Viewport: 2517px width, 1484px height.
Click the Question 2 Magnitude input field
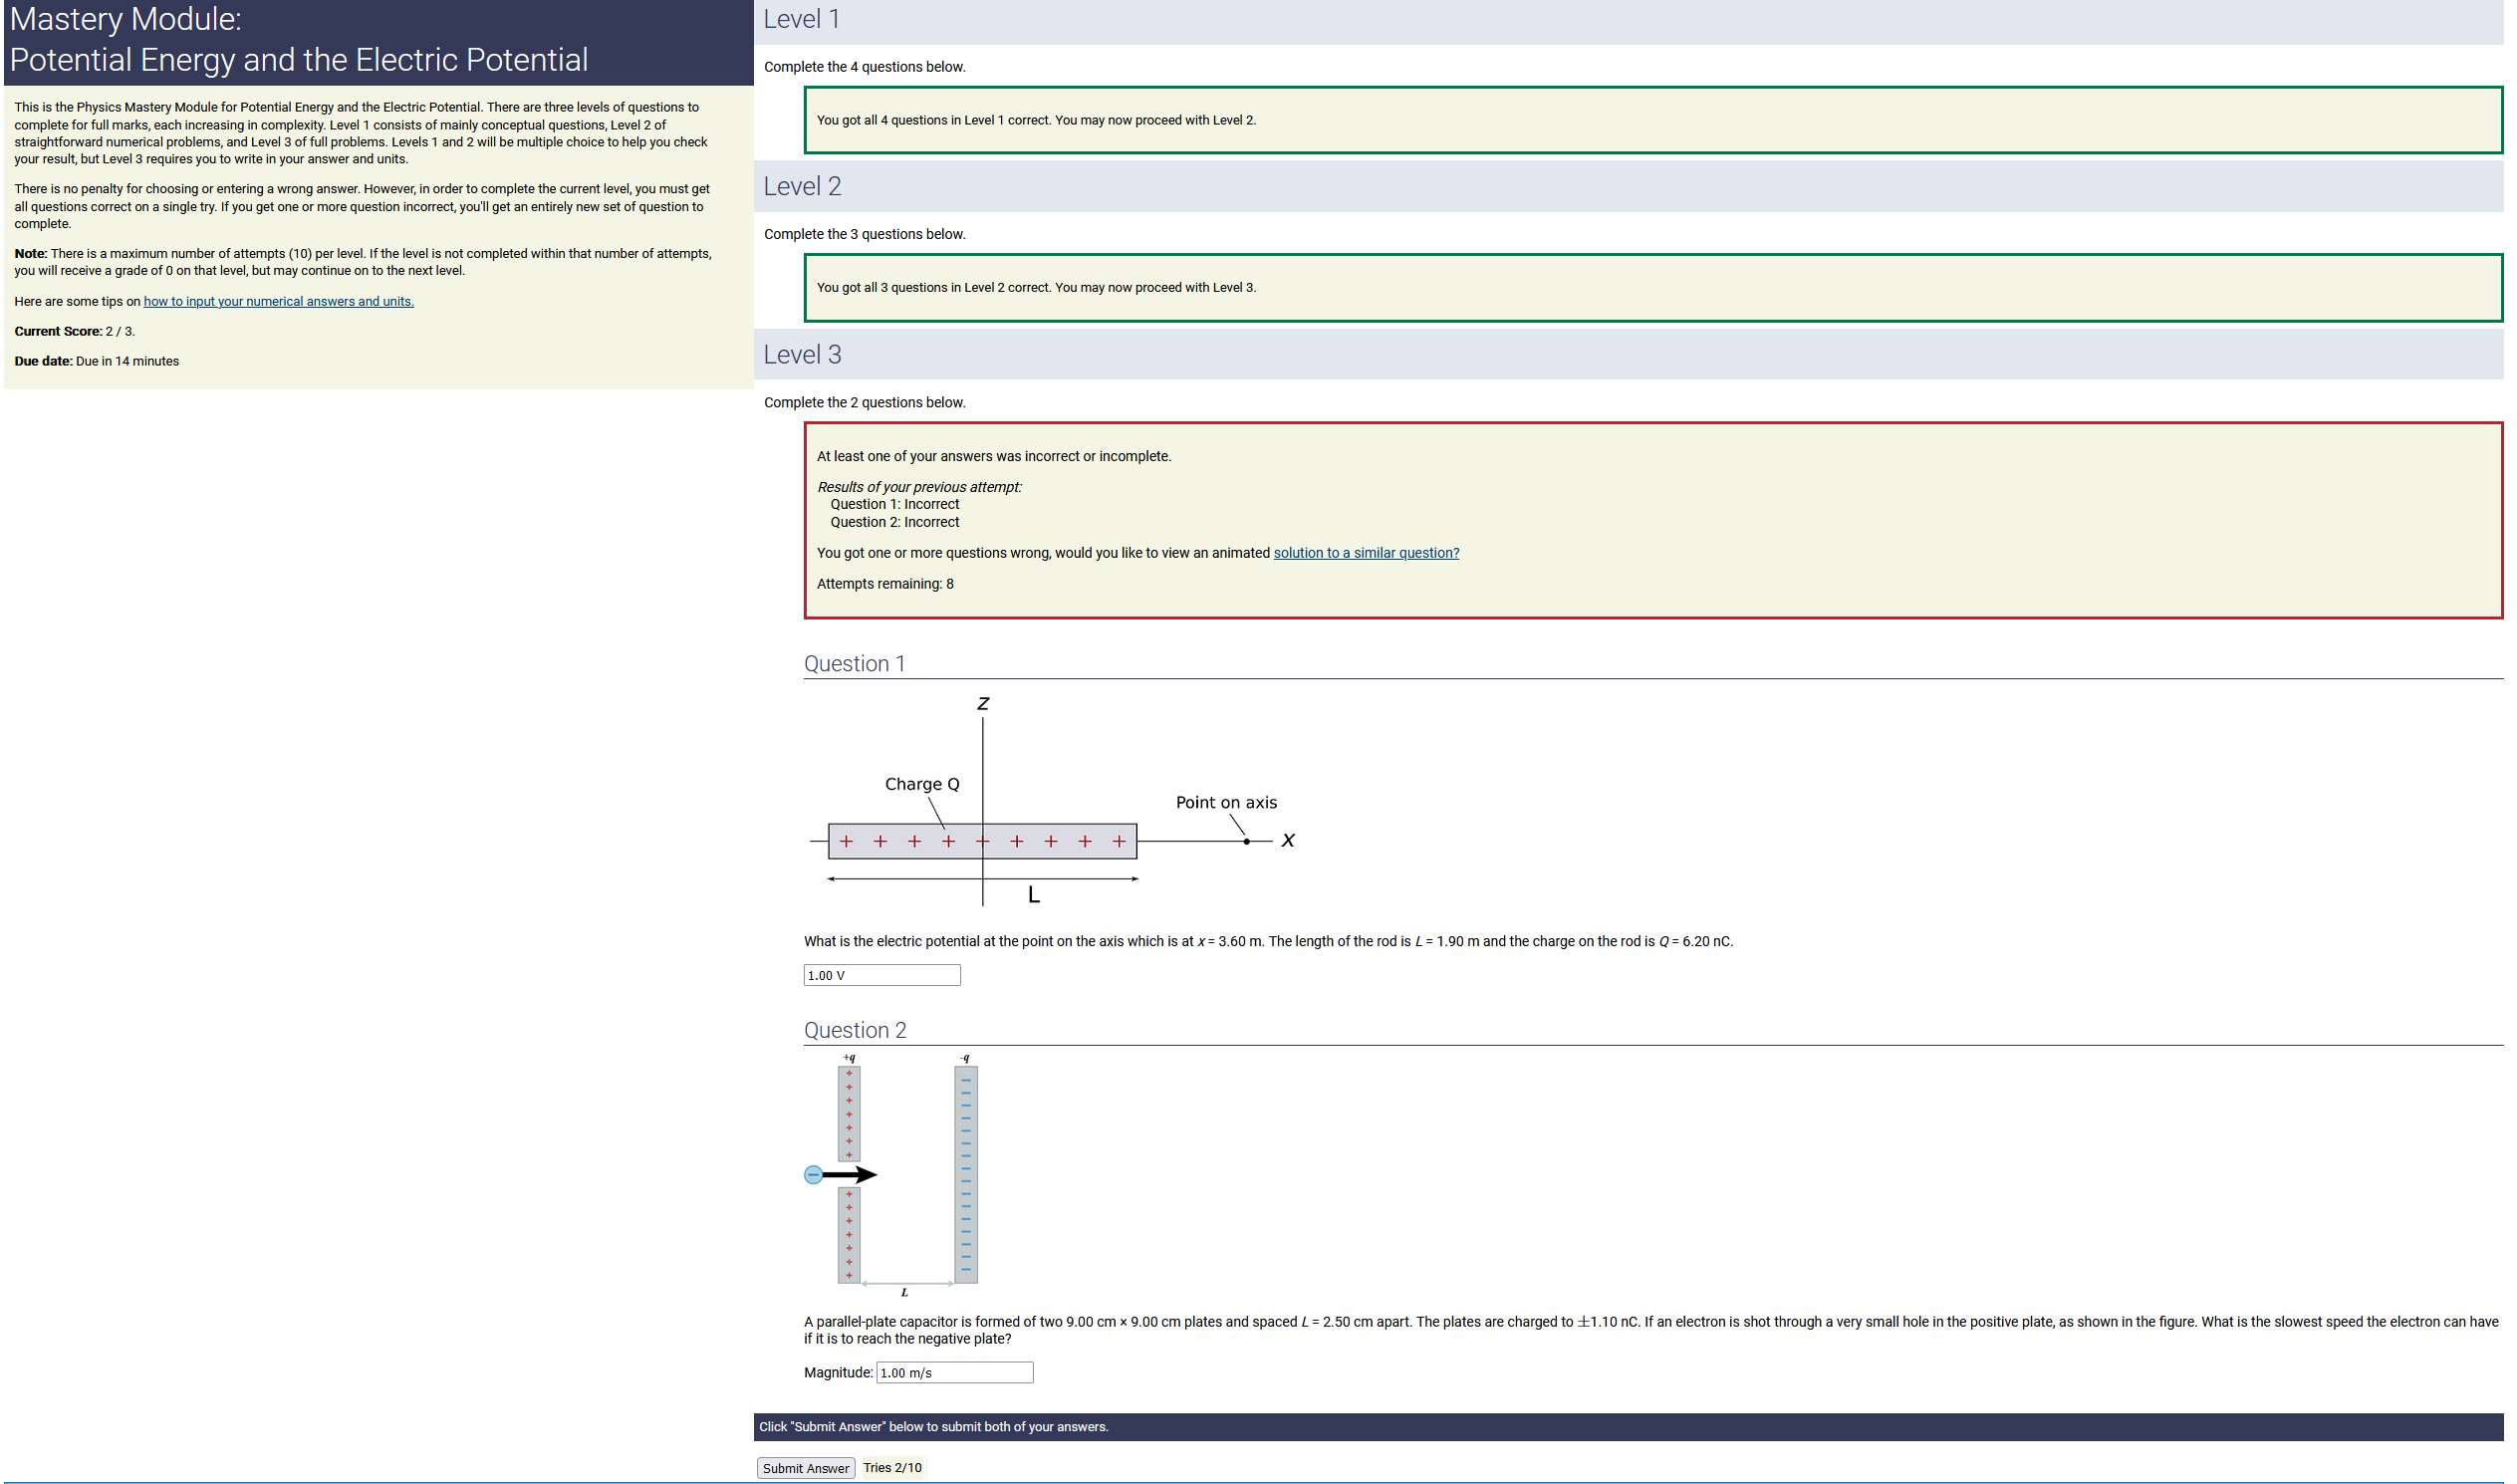[x=955, y=1373]
